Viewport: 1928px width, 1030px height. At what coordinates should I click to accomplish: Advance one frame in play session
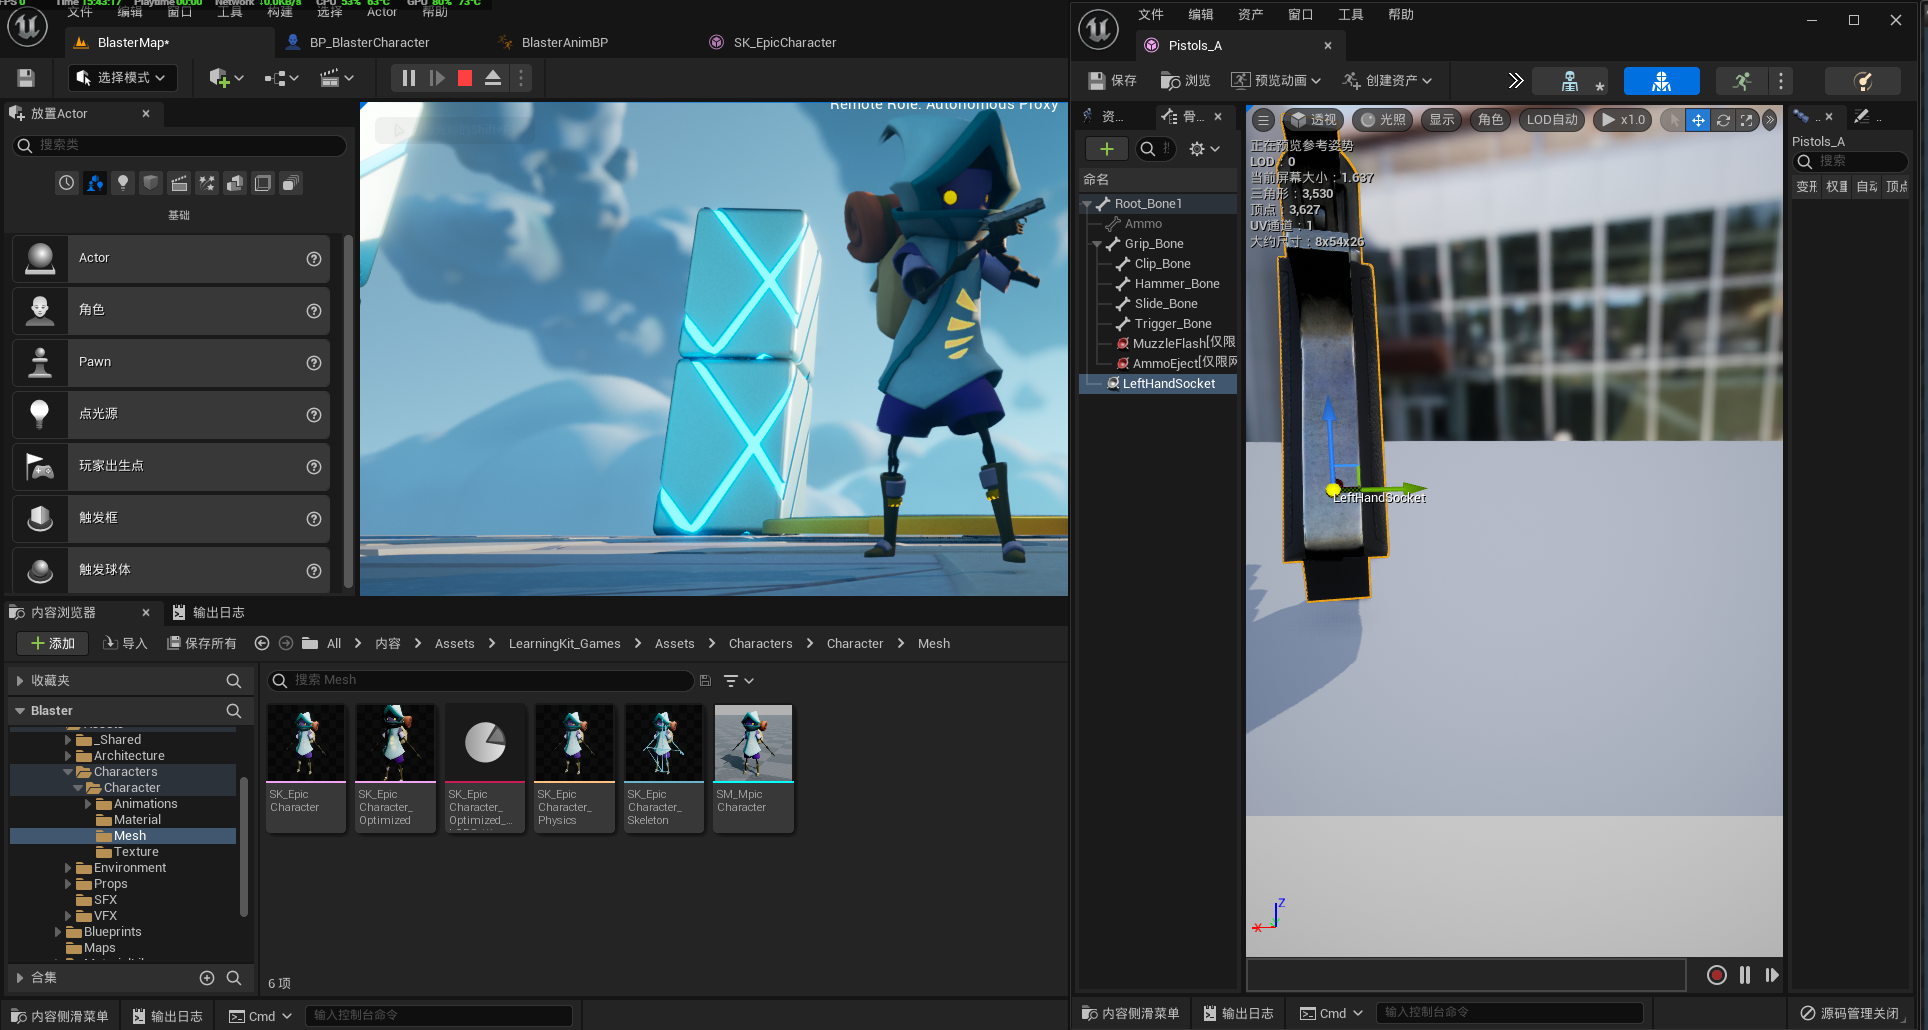[x=437, y=78]
